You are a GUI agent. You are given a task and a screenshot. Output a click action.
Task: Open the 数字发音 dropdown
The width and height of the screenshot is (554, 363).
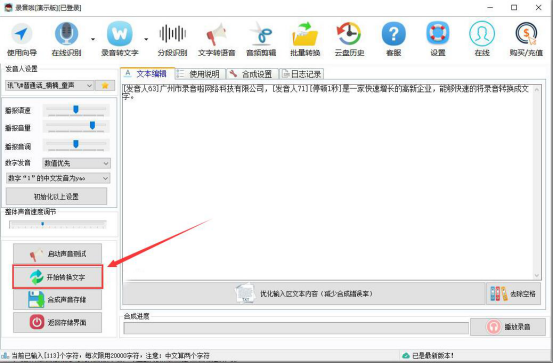point(76,163)
